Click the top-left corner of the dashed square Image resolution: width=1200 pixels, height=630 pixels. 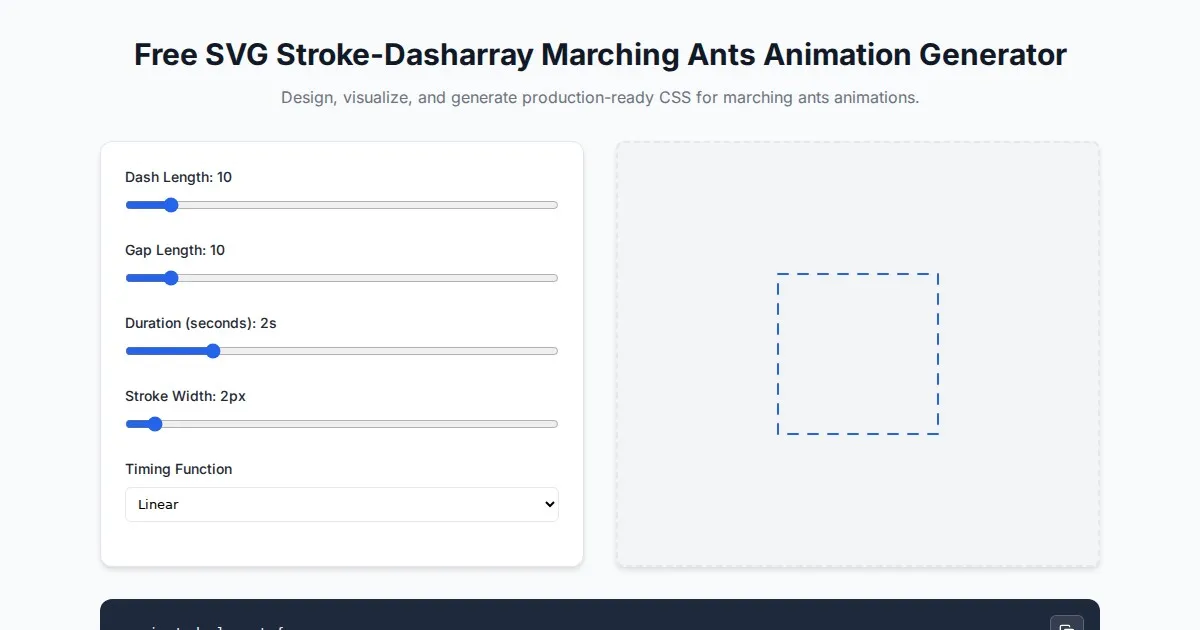[778, 274]
